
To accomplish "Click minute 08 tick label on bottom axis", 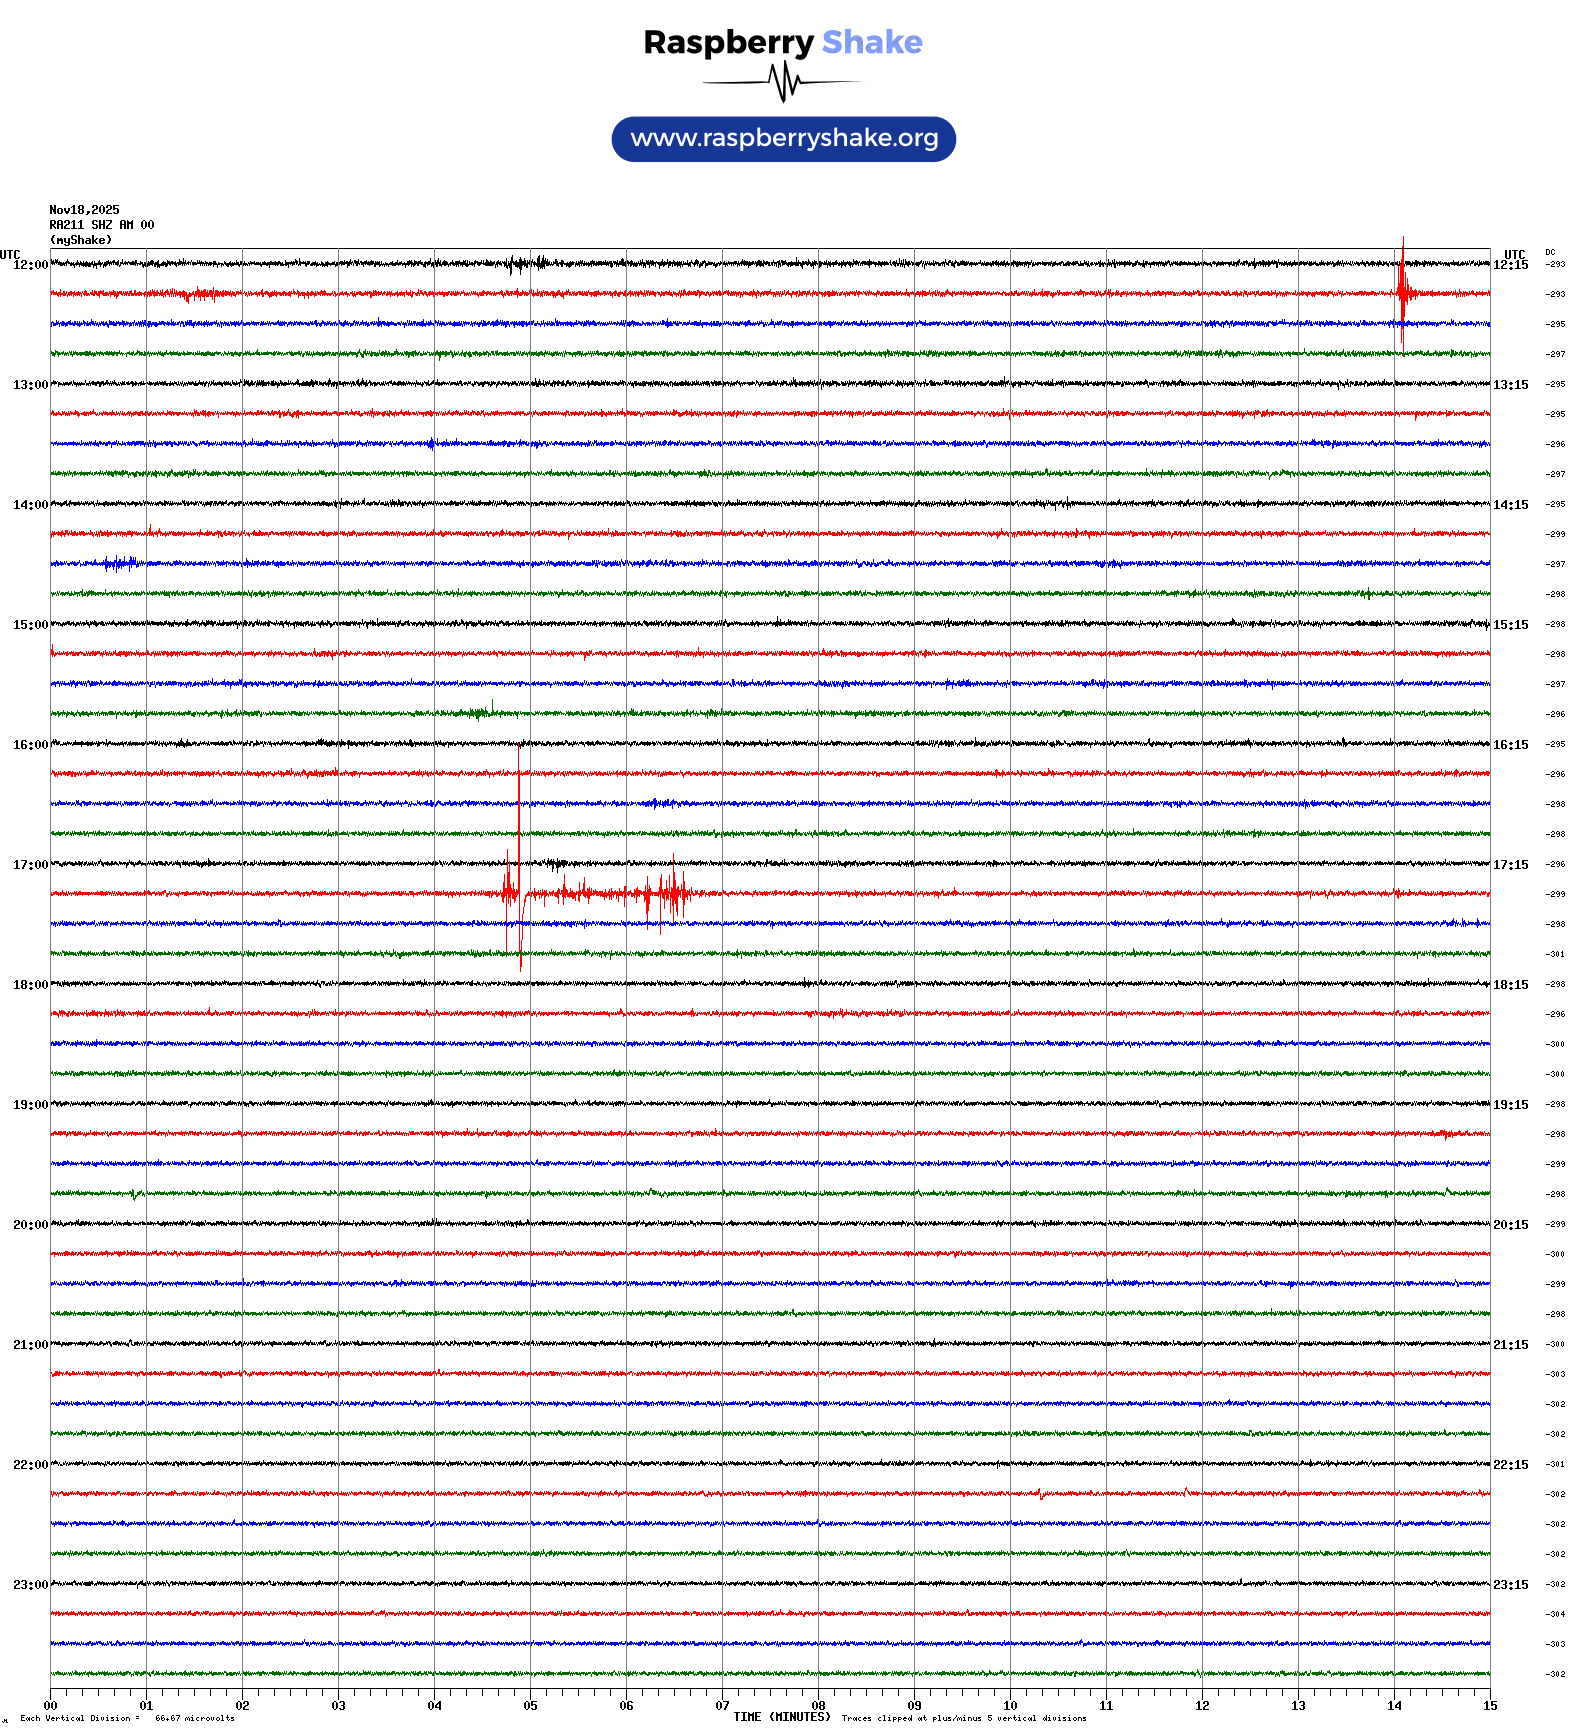I will coord(818,1706).
